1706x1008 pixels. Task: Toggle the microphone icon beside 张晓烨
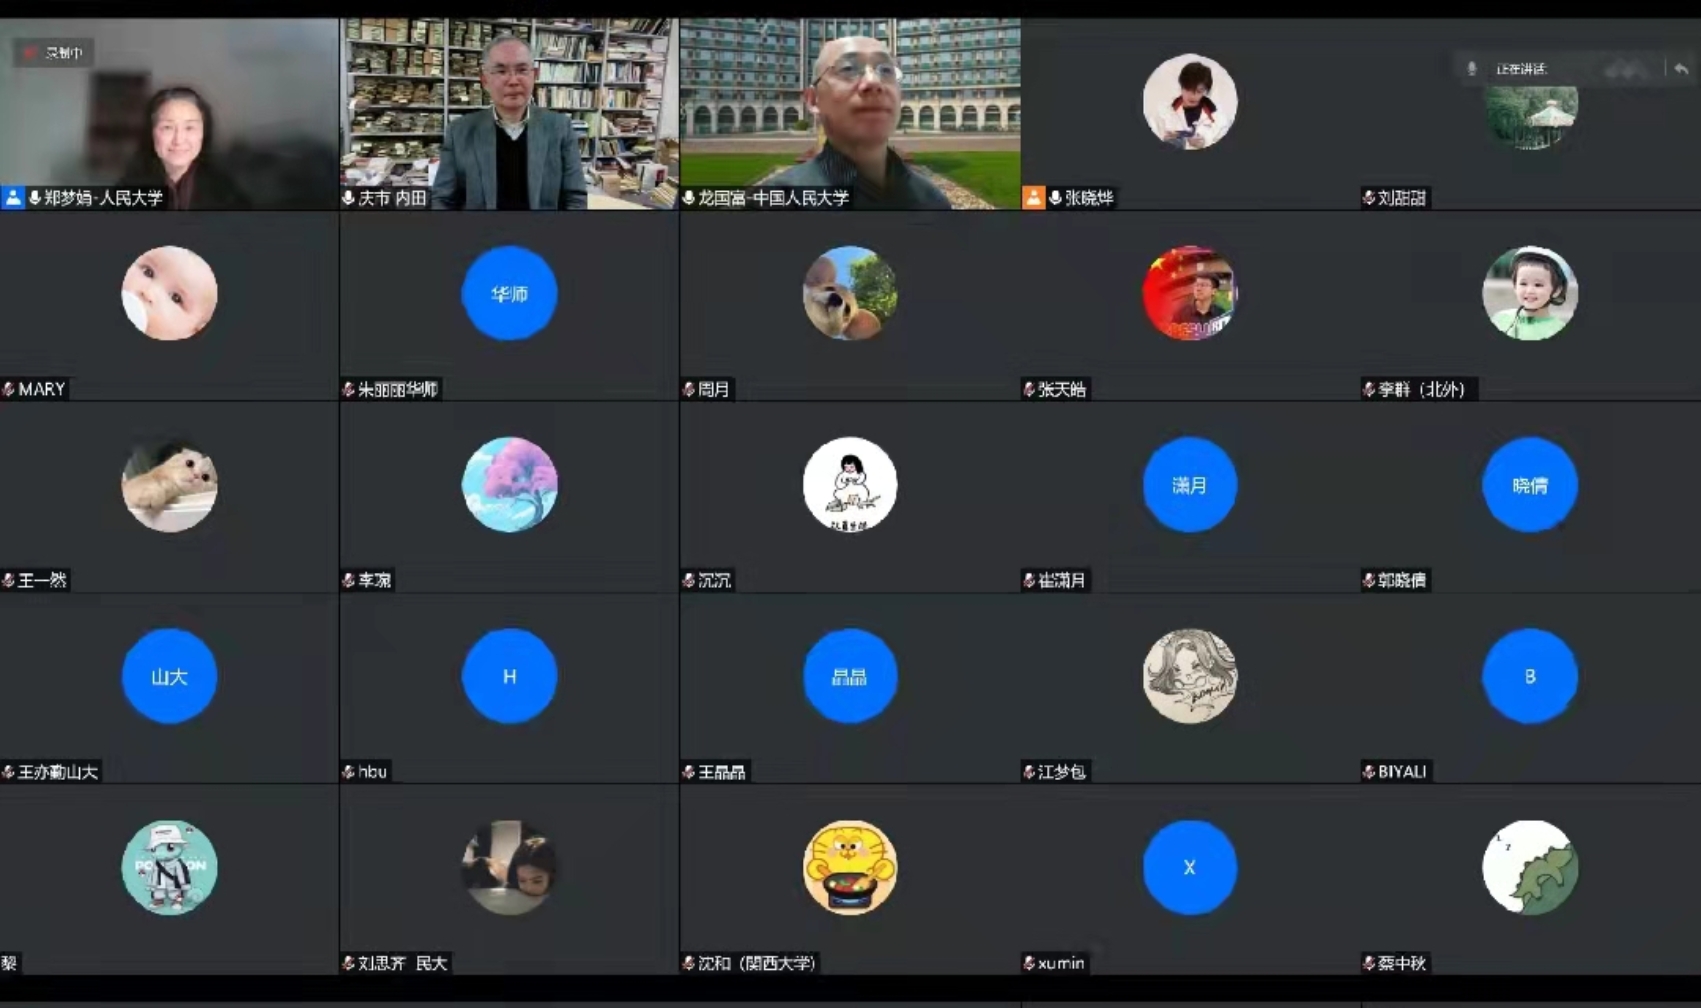[x=1055, y=198]
